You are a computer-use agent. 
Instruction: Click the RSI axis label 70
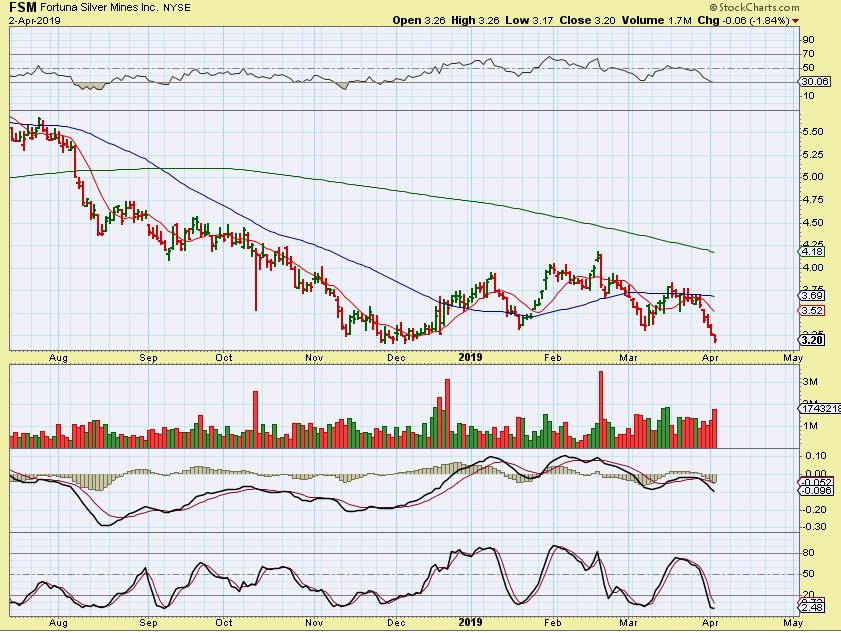tap(808, 54)
